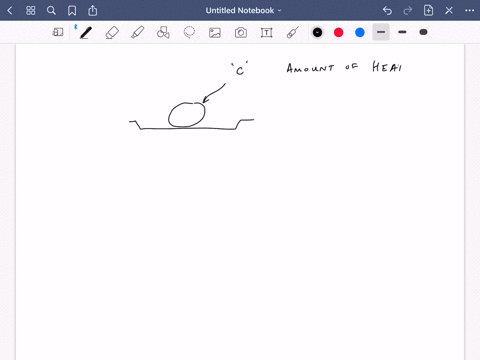480x360 pixels.
Task: Select the medium stroke width
Action: tap(402, 32)
